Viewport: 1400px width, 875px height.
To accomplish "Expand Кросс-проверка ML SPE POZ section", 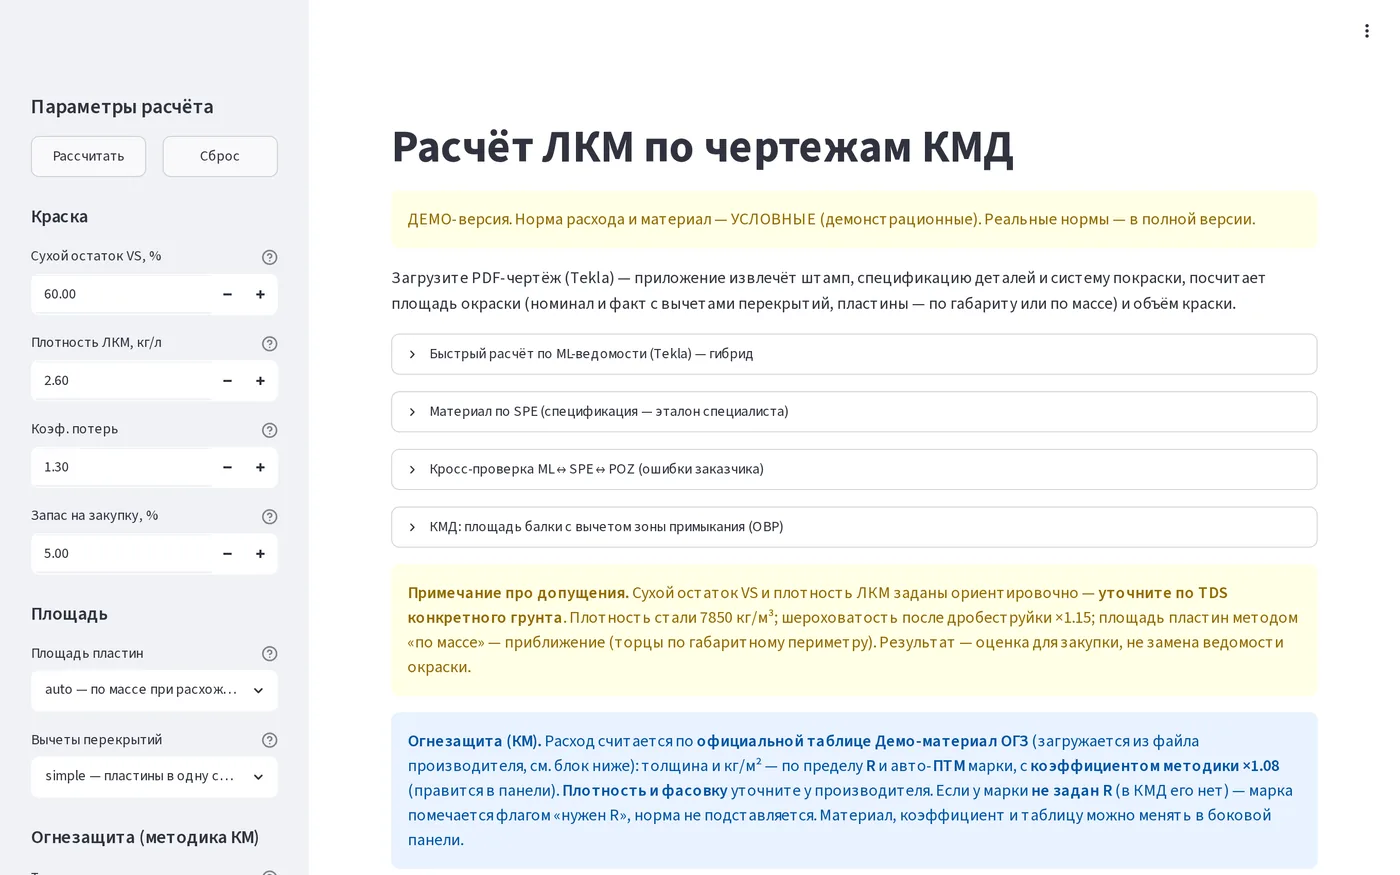I will [x=854, y=469].
